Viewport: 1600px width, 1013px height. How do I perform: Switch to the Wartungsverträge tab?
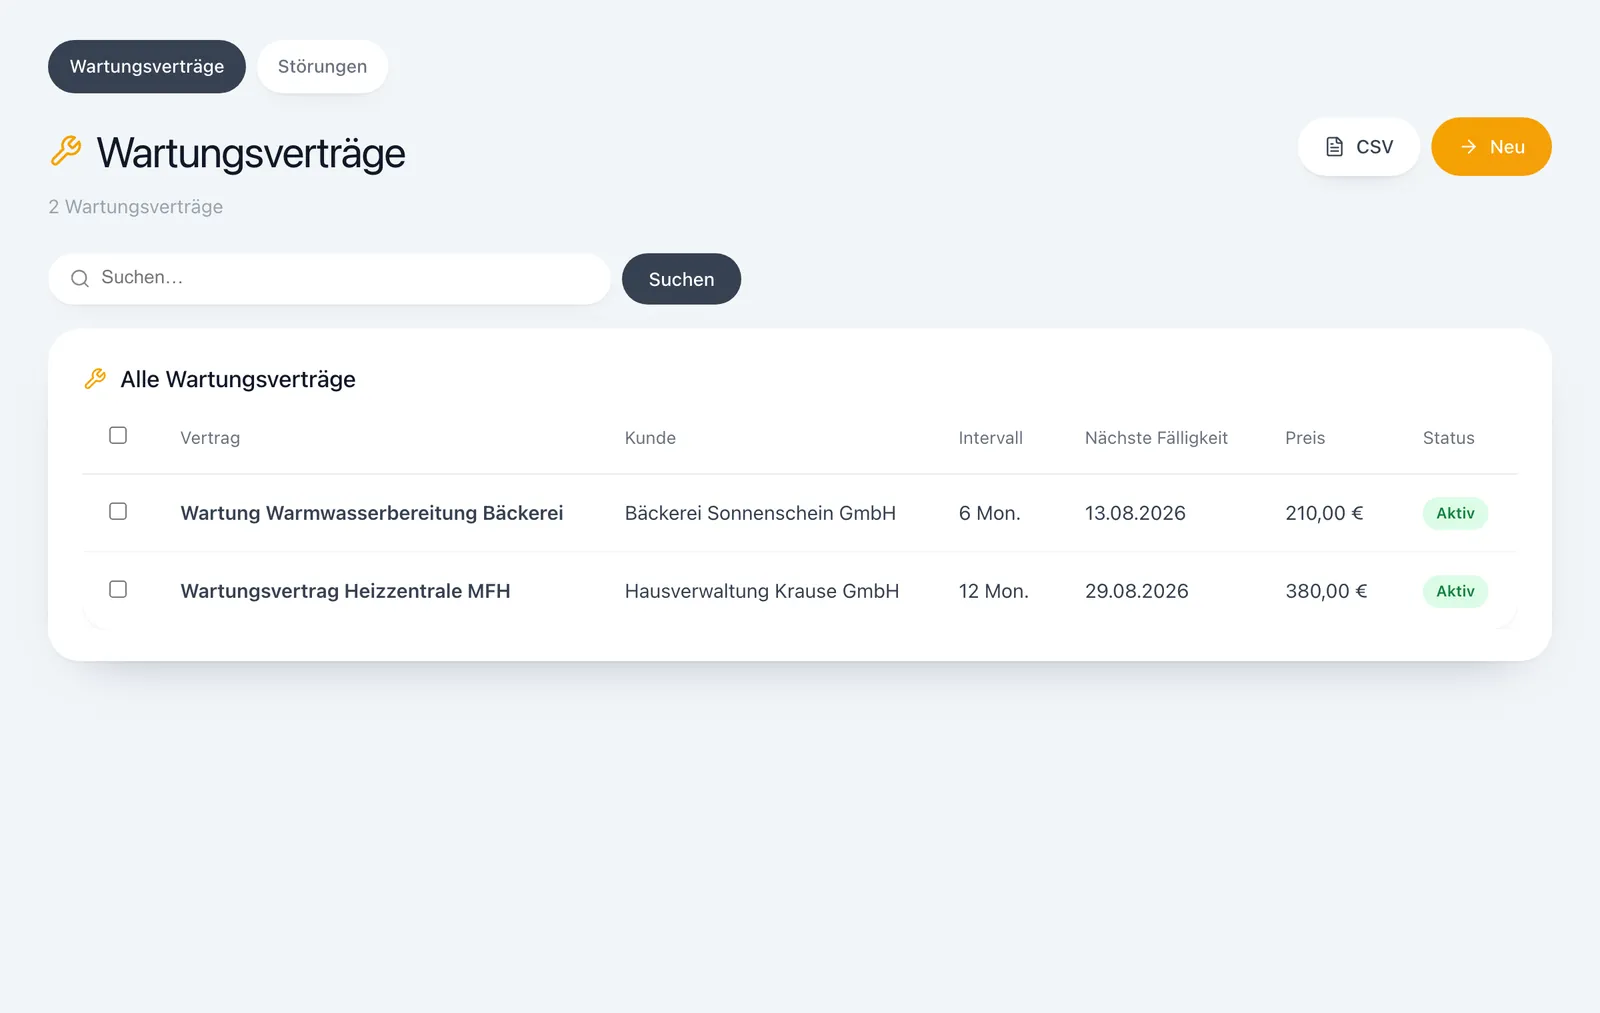coord(147,67)
